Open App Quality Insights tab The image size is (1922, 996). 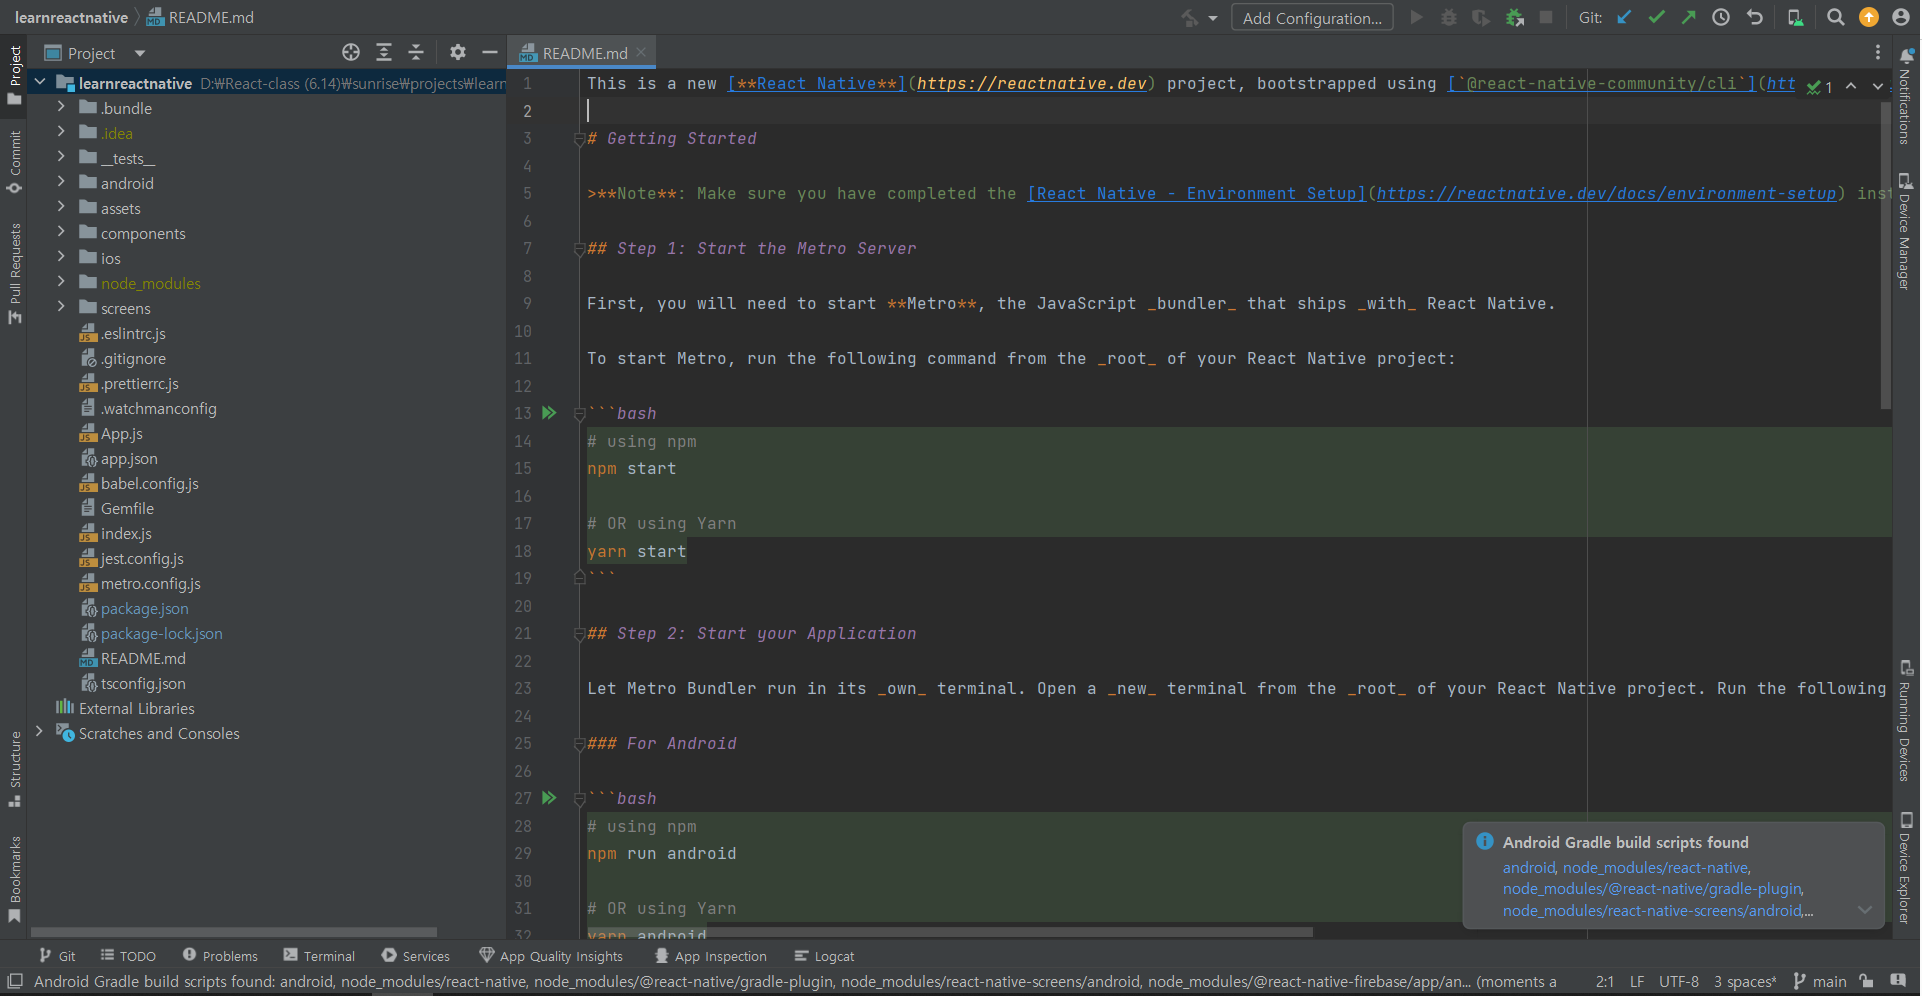tap(551, 956)
